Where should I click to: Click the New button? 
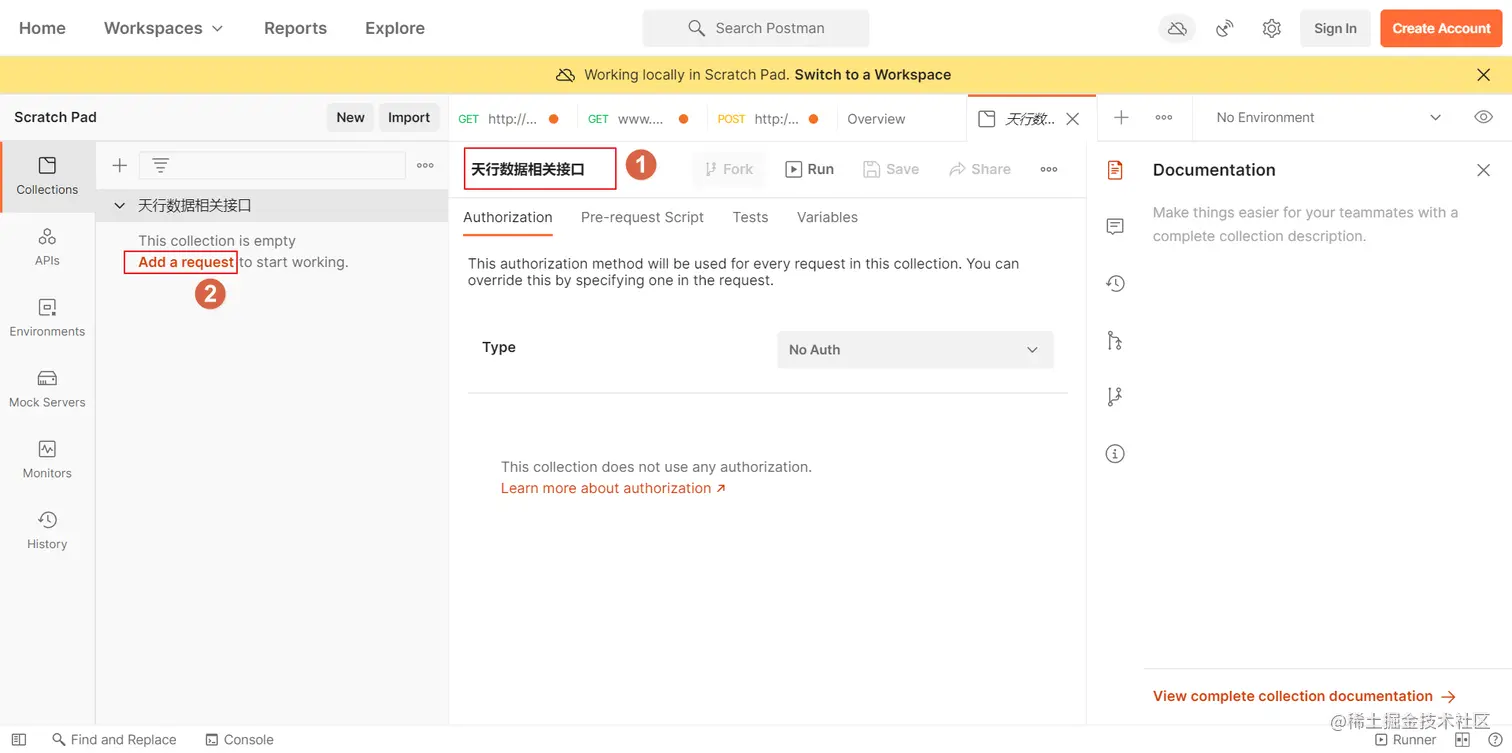click(x=350, y=117)
